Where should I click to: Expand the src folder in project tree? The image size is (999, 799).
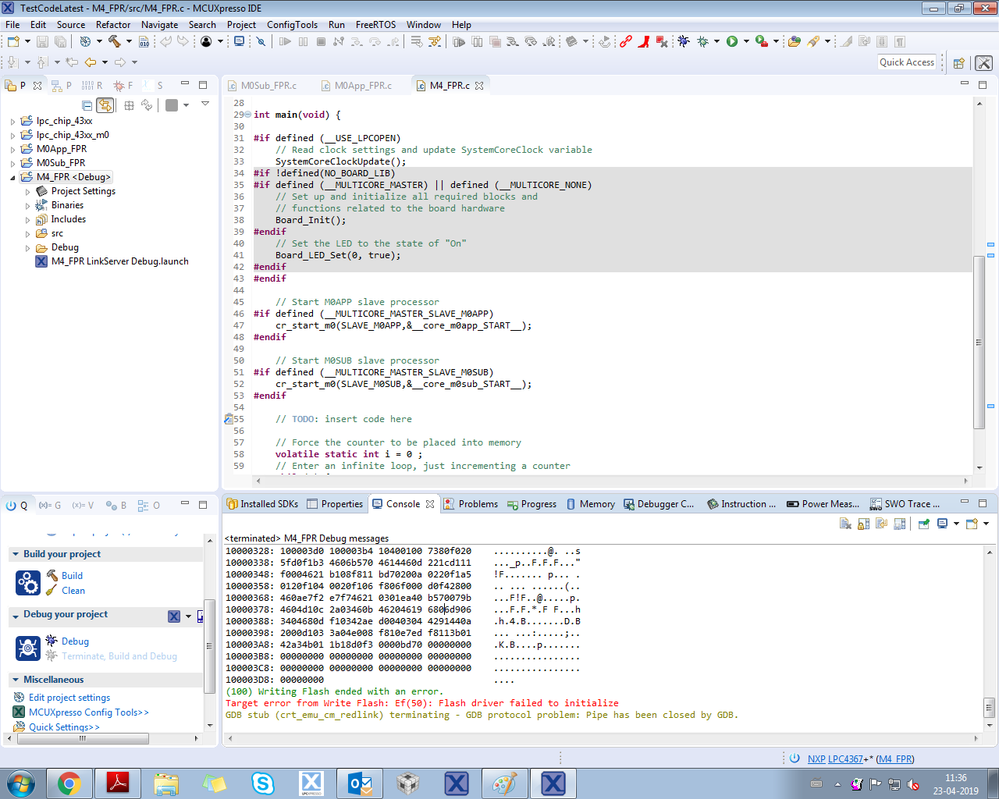(x=28, y=233)
